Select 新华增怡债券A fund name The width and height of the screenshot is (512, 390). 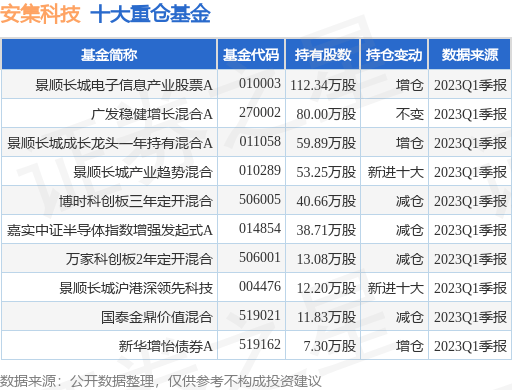(x=166, y=346)
